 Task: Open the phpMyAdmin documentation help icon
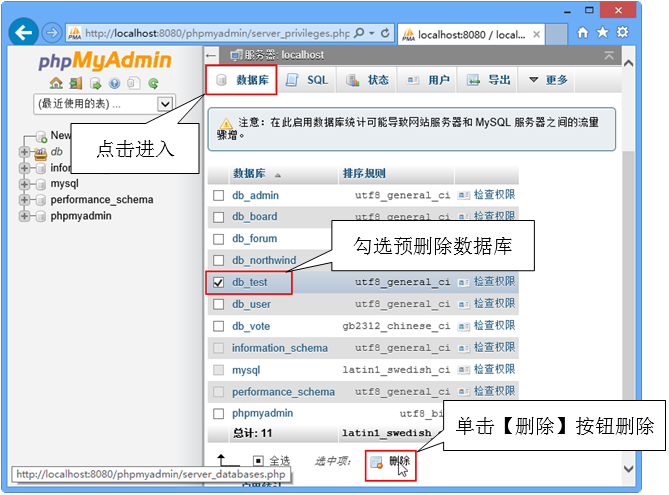tap(114, 83)
